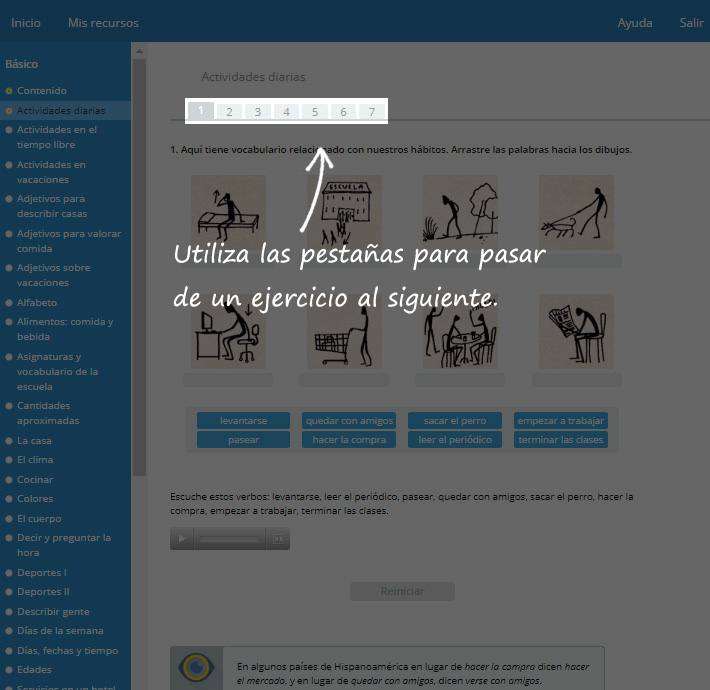Viewport: 710px width, 690px height.
Task: Click the school building drawing
Action: (345, 212)
